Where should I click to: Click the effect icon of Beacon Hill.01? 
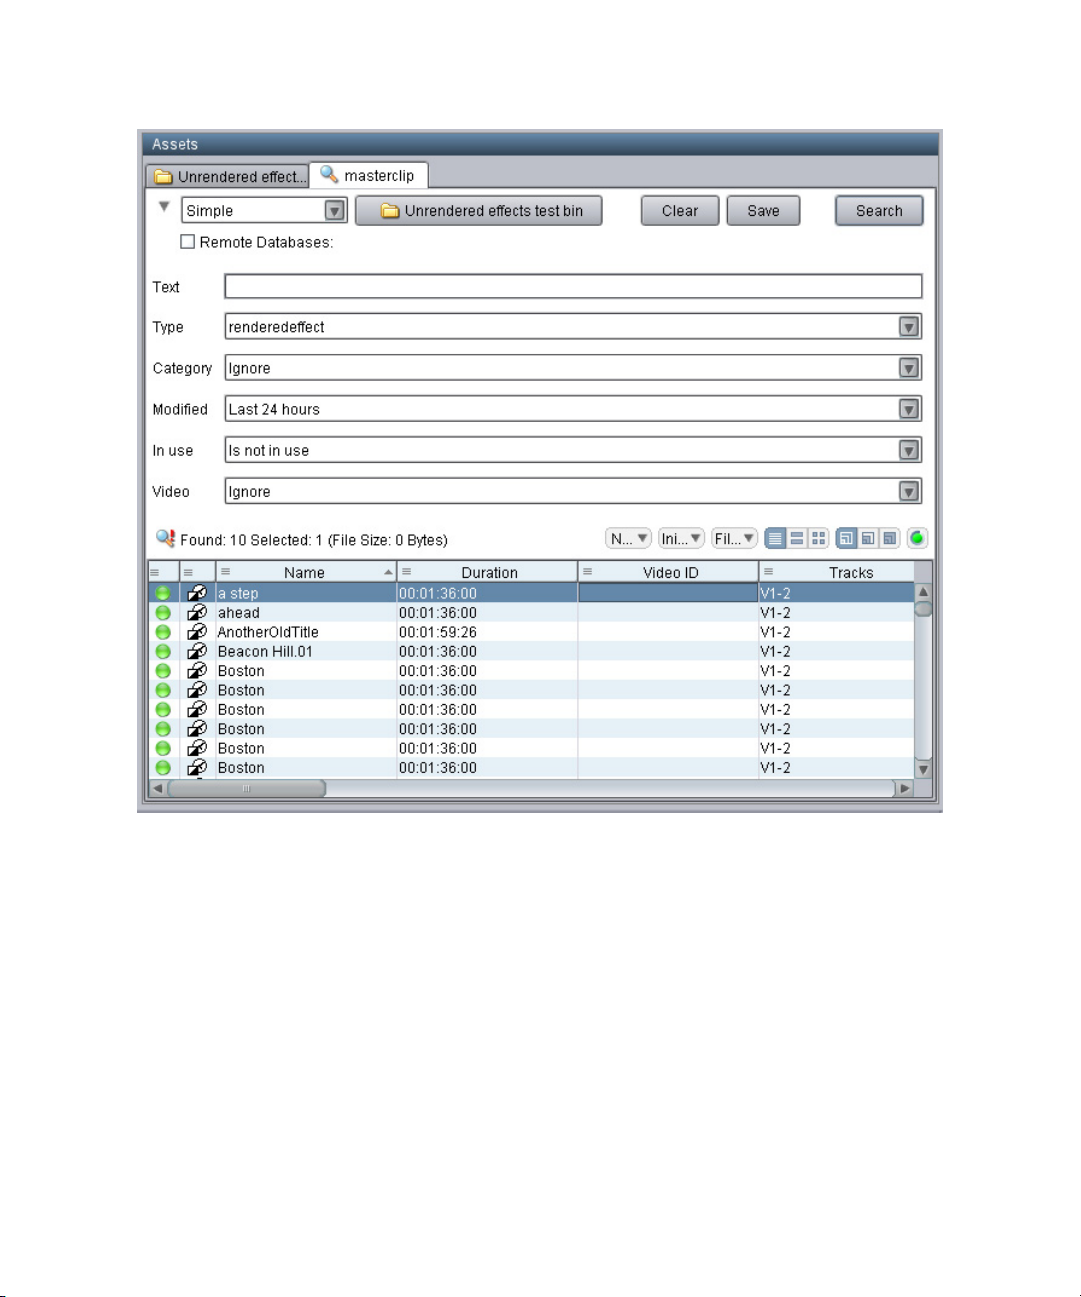[x=197, y=652]
